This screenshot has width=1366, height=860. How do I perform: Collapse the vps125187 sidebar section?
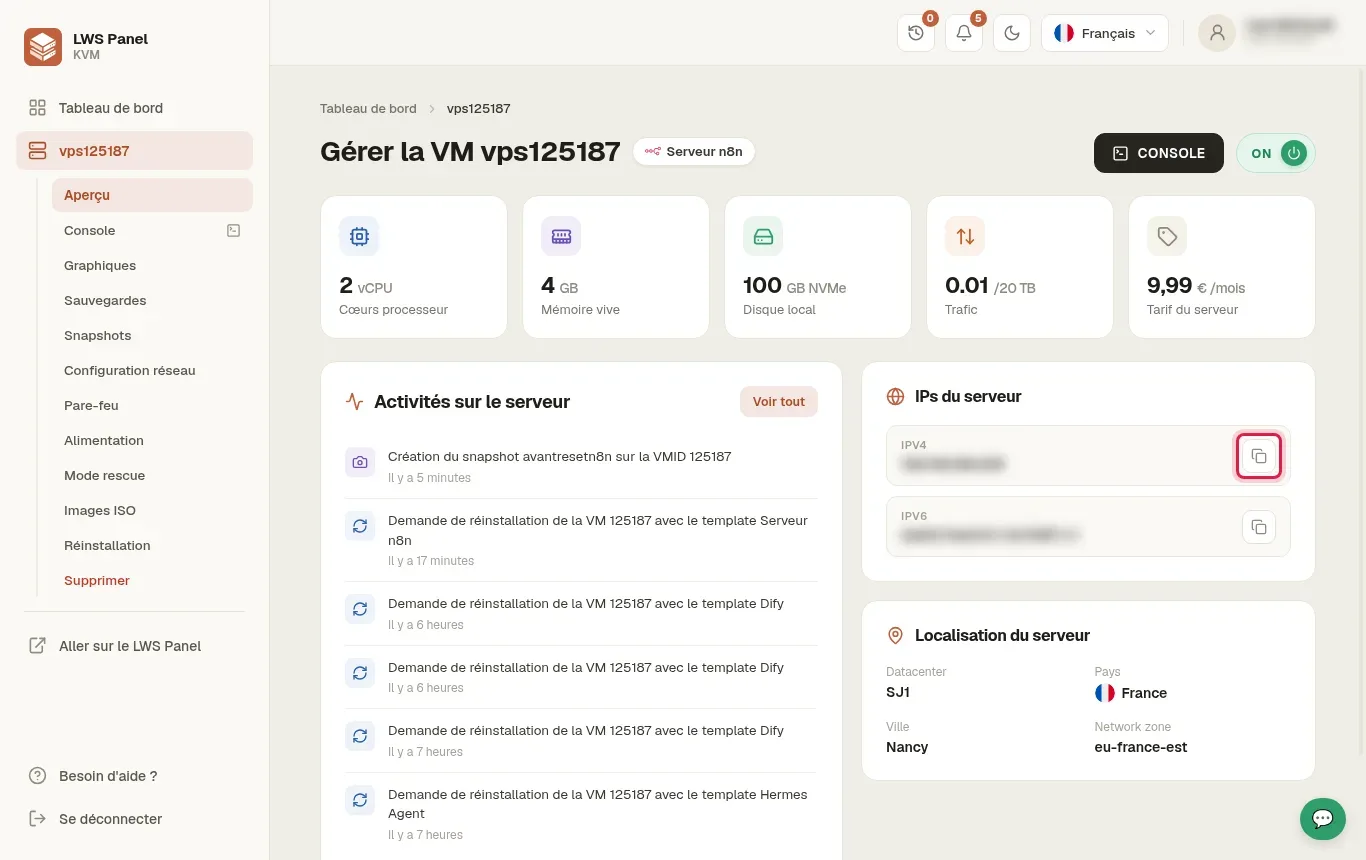pyautogui.click(x=134, y=151)
